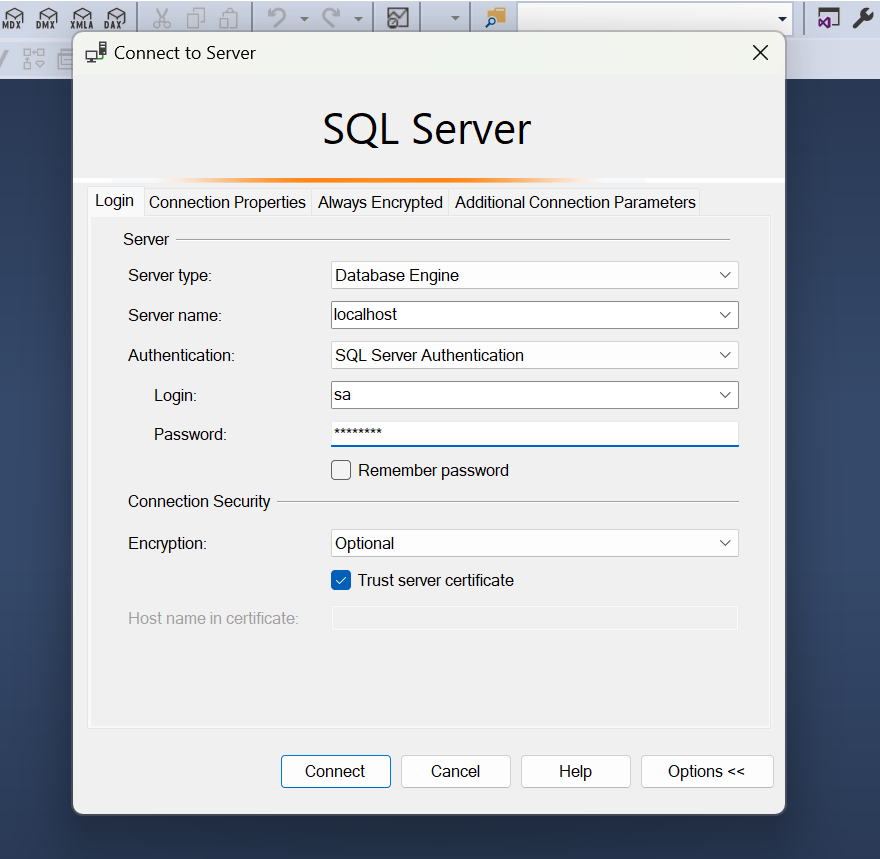Open the toolbar search combo box dropdown arrow
The width and height of the screenshot is (880, 859).
782,19
